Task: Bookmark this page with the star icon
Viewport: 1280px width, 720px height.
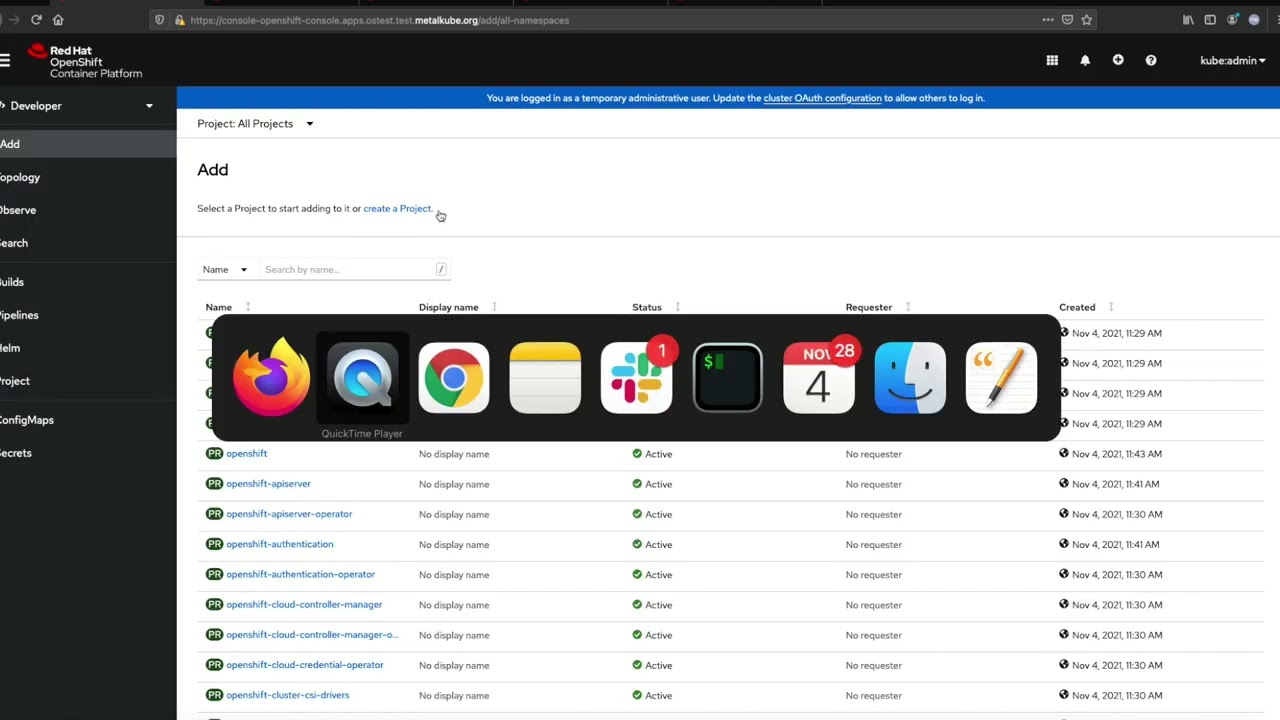Action: click(x=1086, y=19)
